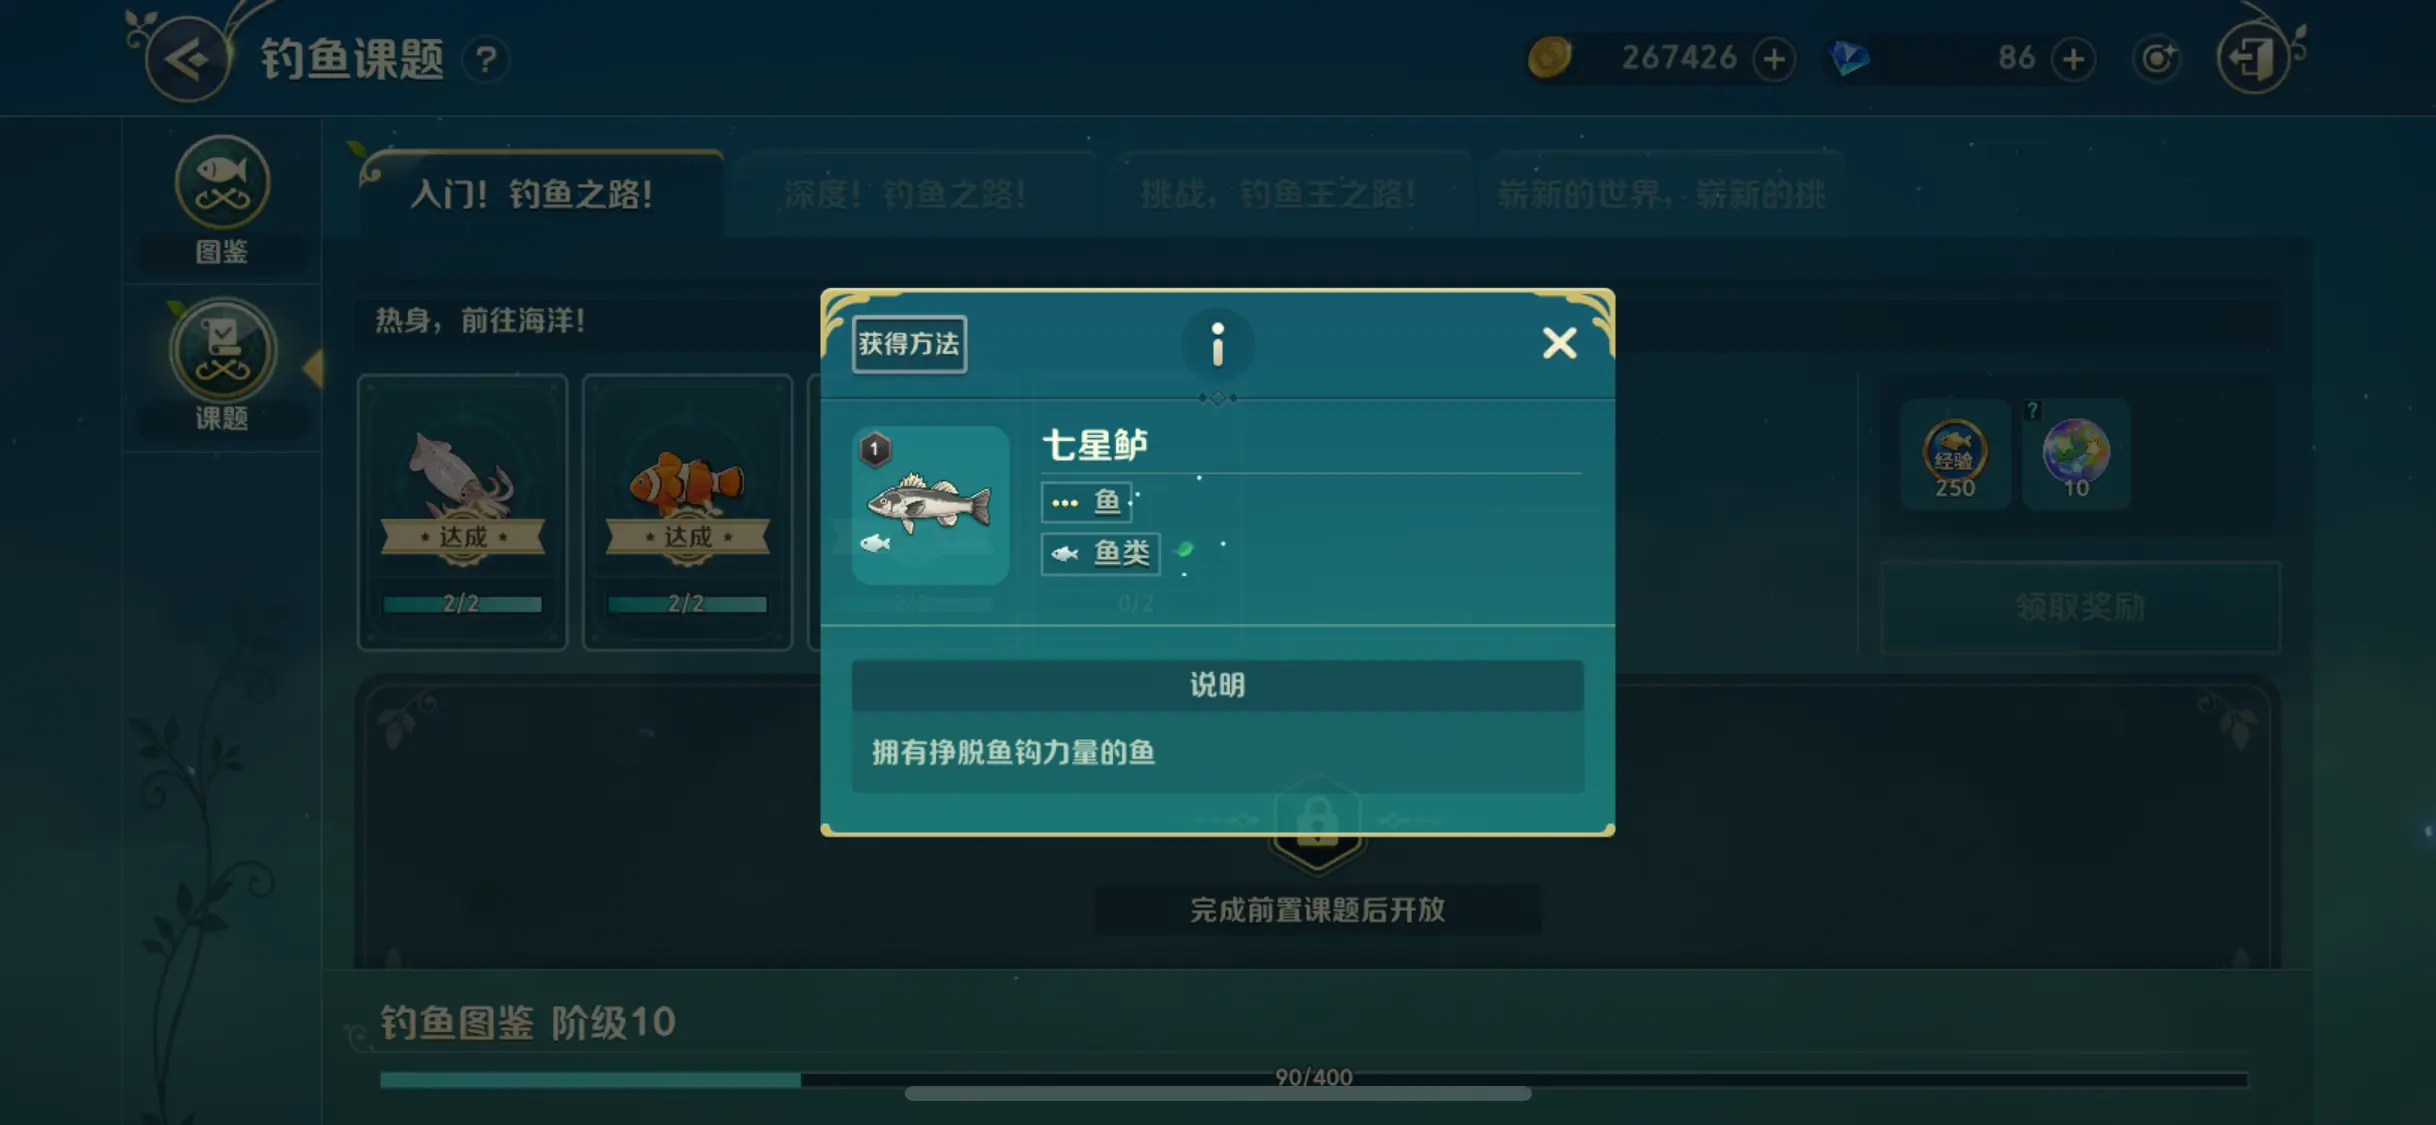Select the squid task card
The image size is (2436, 1125).
click(462, 512)
